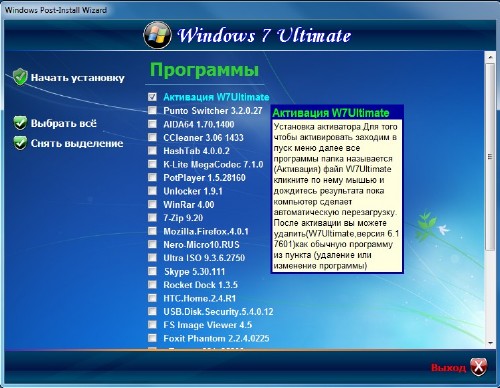Click the red Выход text
Viewport: 500px width, 388px height.
448,368
